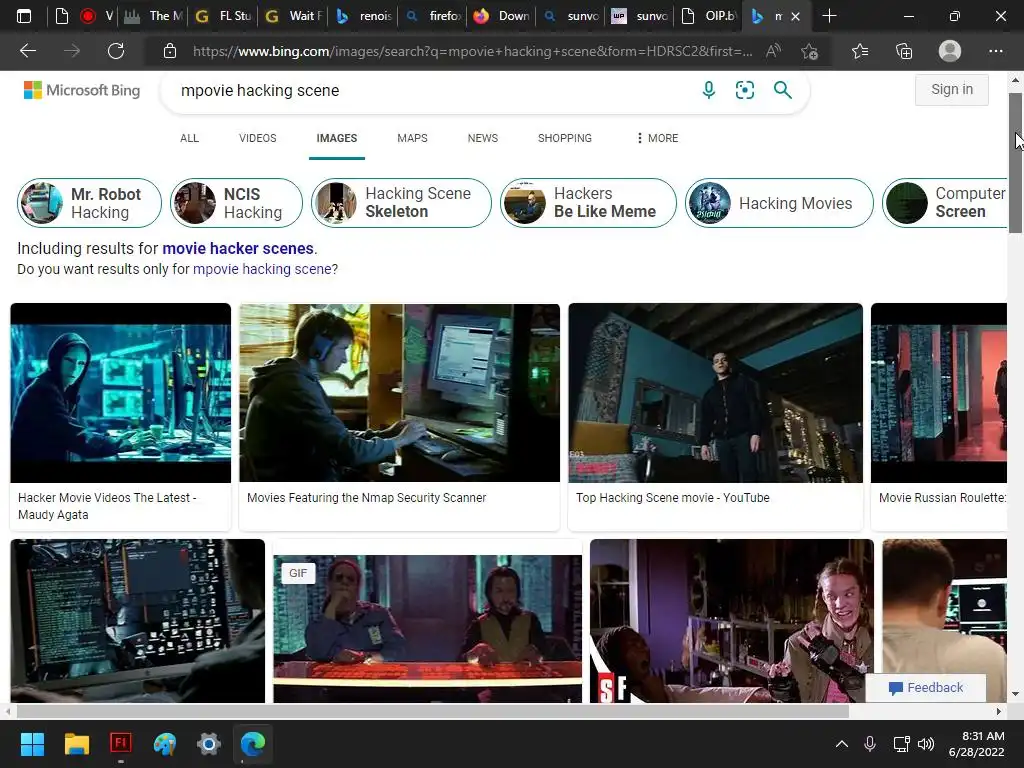Select the Mr. Robot Hacking suggestion chip
1024x768 pixels.
click(x=89, y=203)
